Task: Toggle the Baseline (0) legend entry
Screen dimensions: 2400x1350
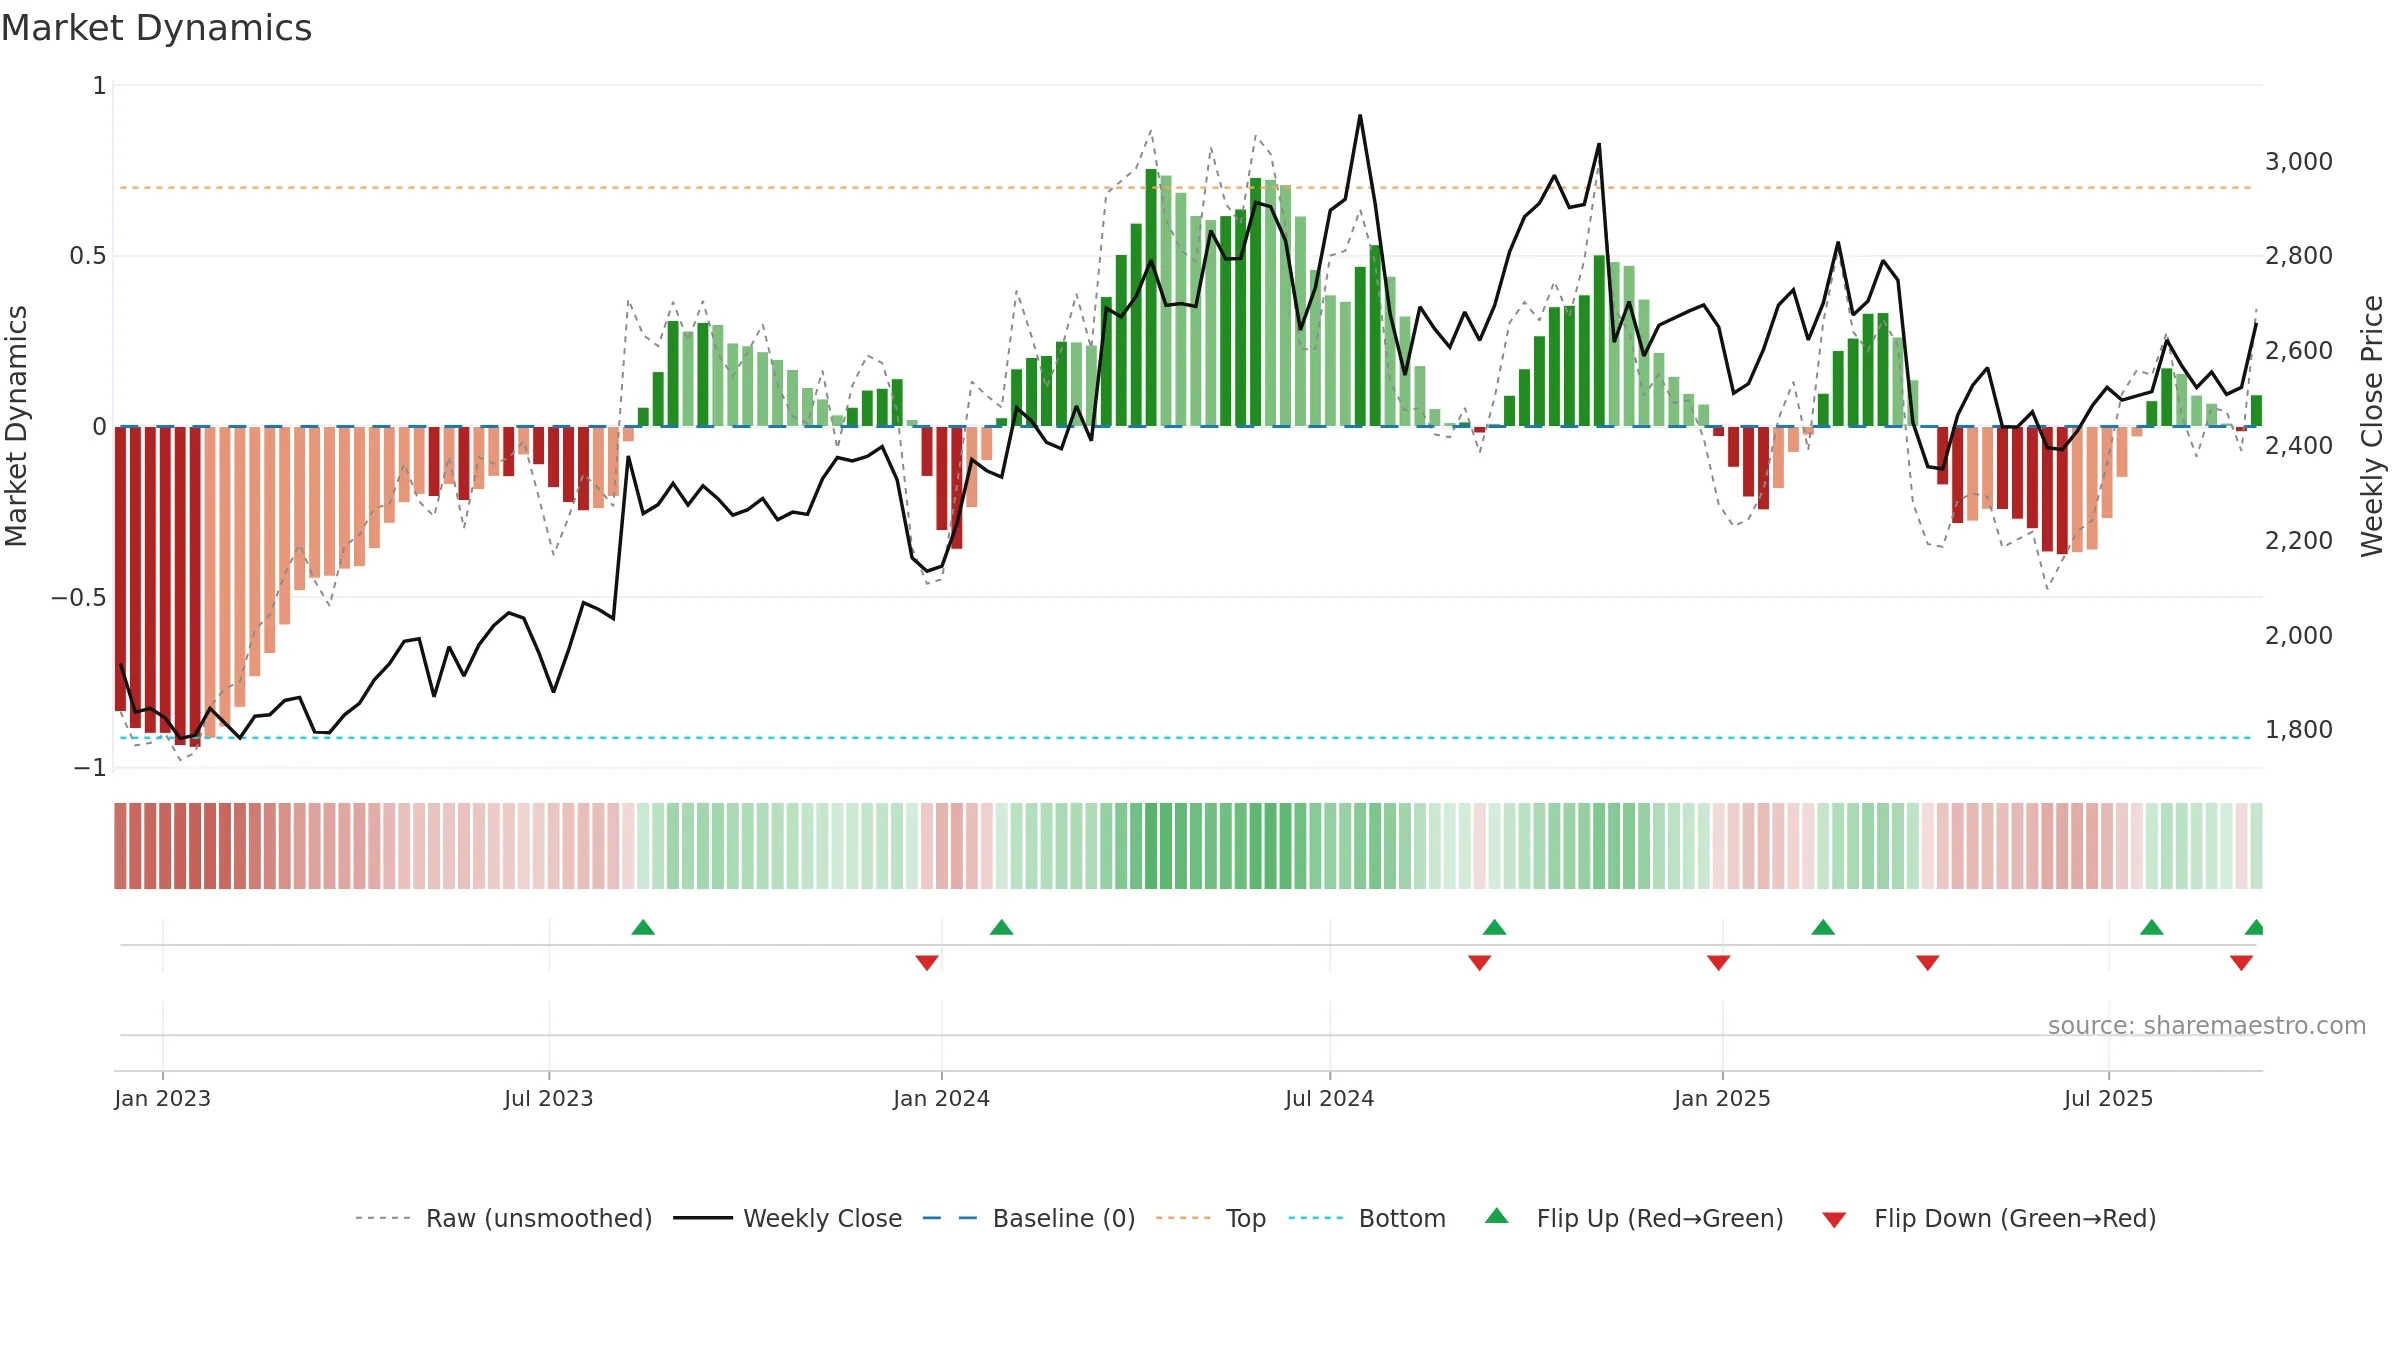Action: pos(1028,1218)
